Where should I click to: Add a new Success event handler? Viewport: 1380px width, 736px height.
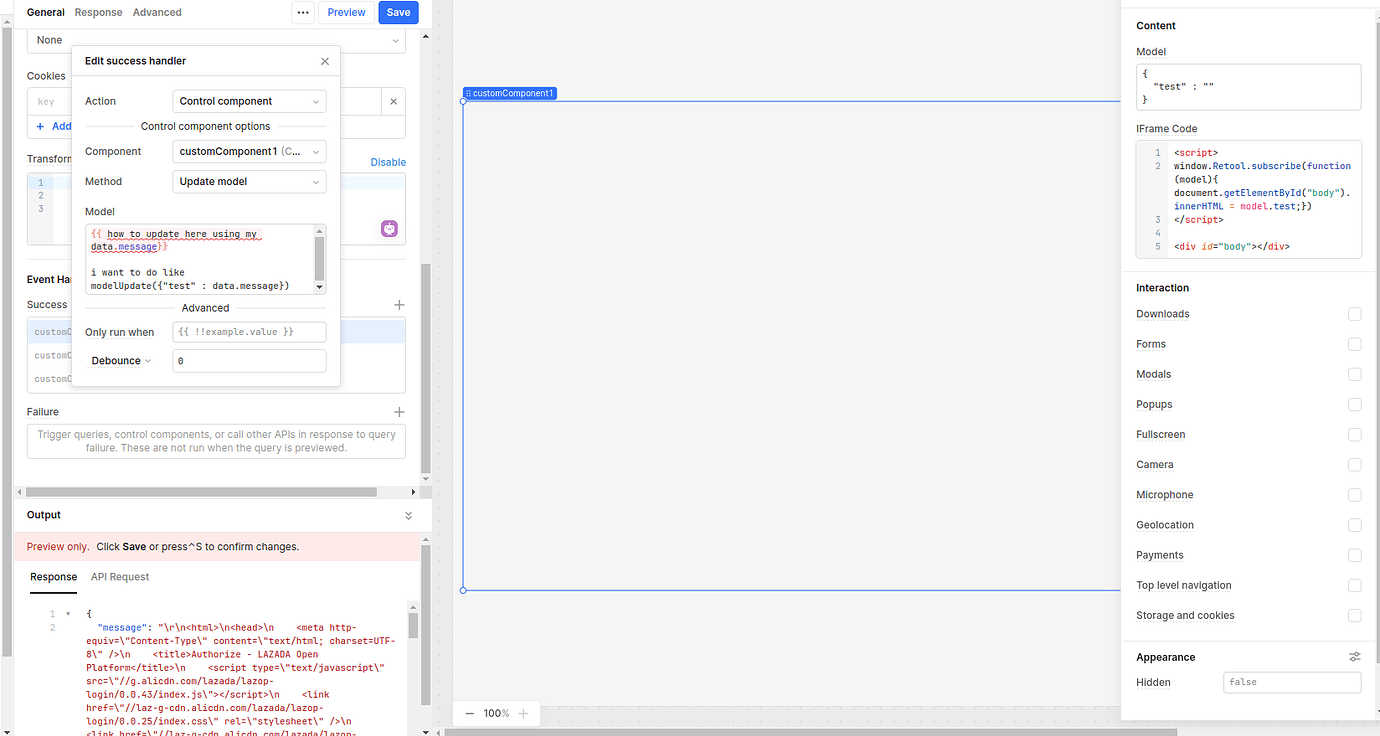[x=399, y=304]
